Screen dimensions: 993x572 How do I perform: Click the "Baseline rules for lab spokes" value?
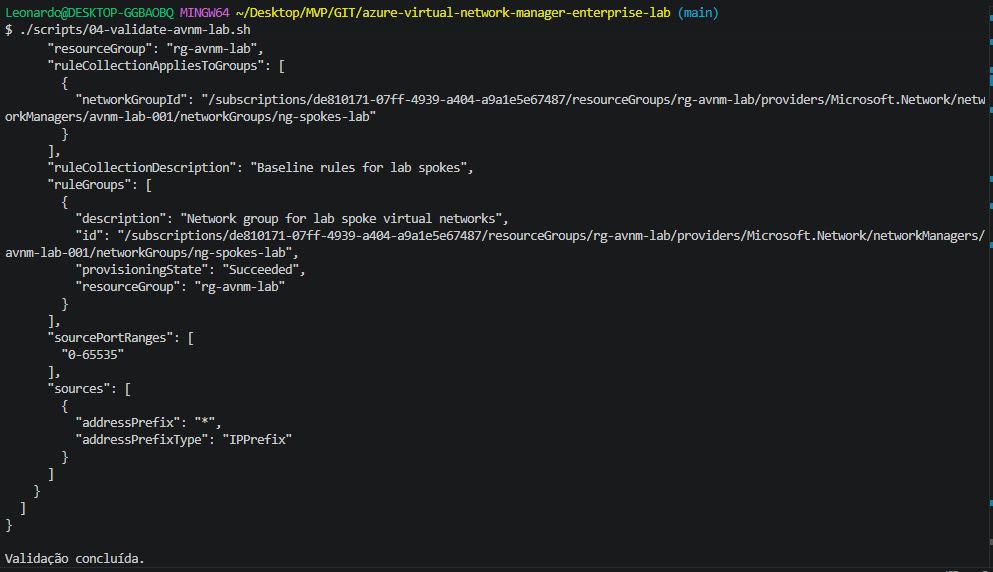point(358,168)
